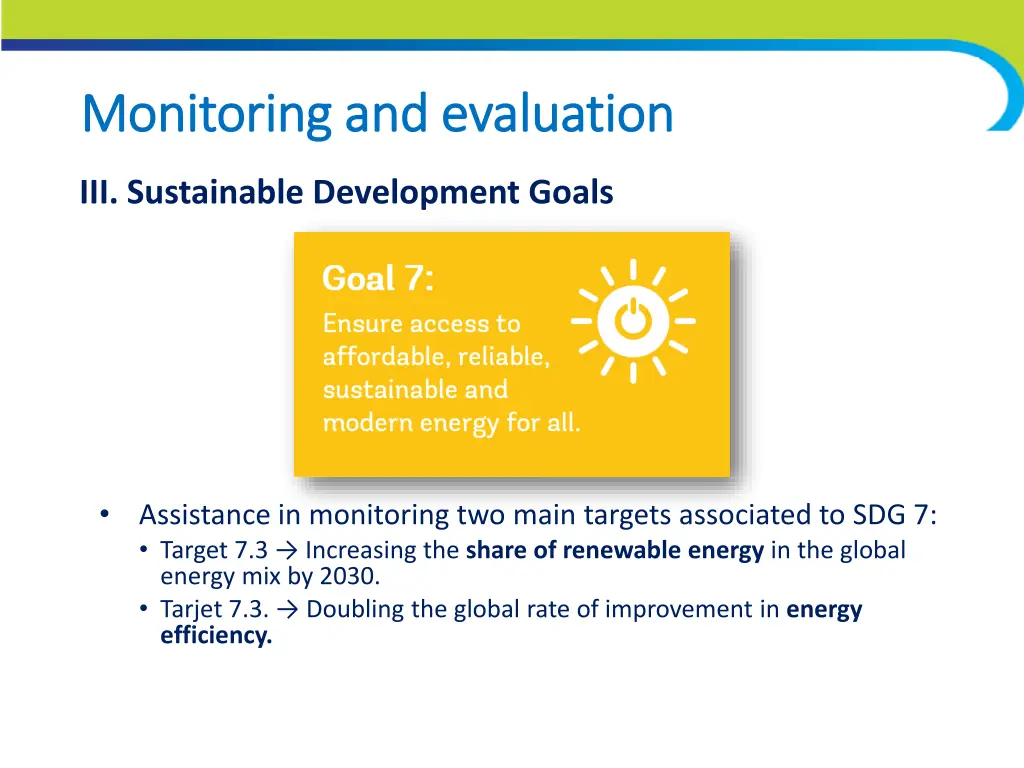
Task: Click the 'Assistance in monitoring two main targets' bullet
Action: (537, 515)
